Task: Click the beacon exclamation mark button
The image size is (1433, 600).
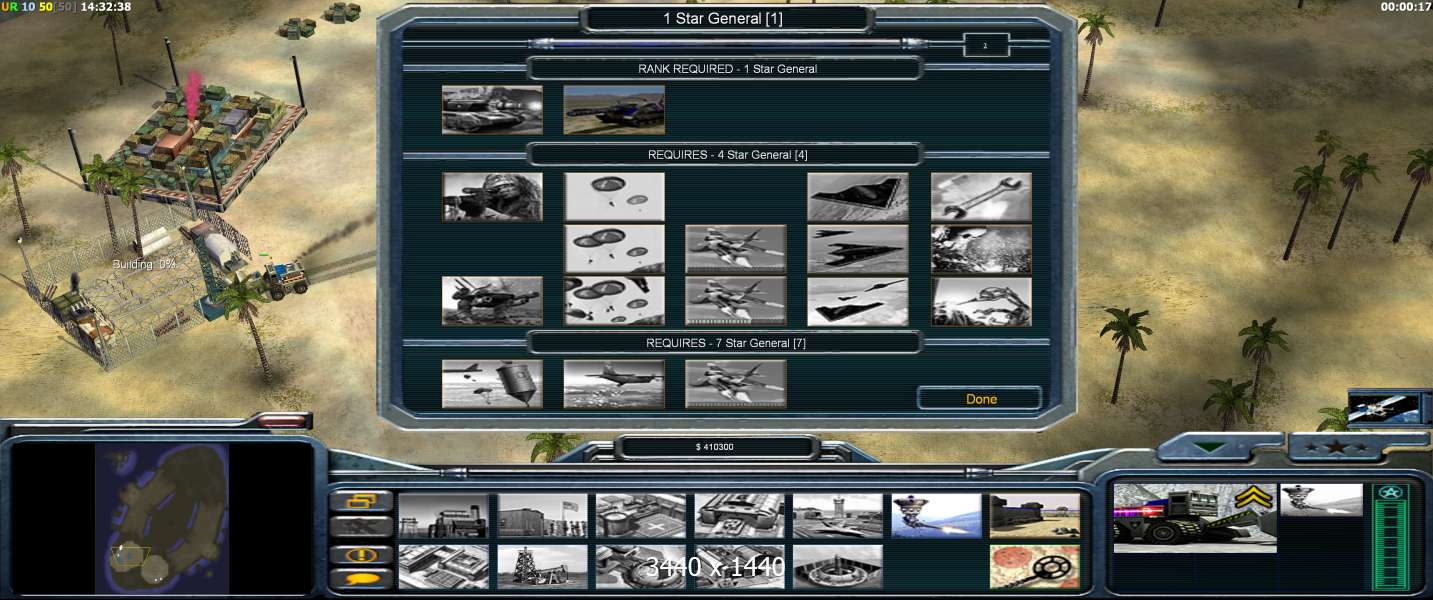Action: (361, 553)
